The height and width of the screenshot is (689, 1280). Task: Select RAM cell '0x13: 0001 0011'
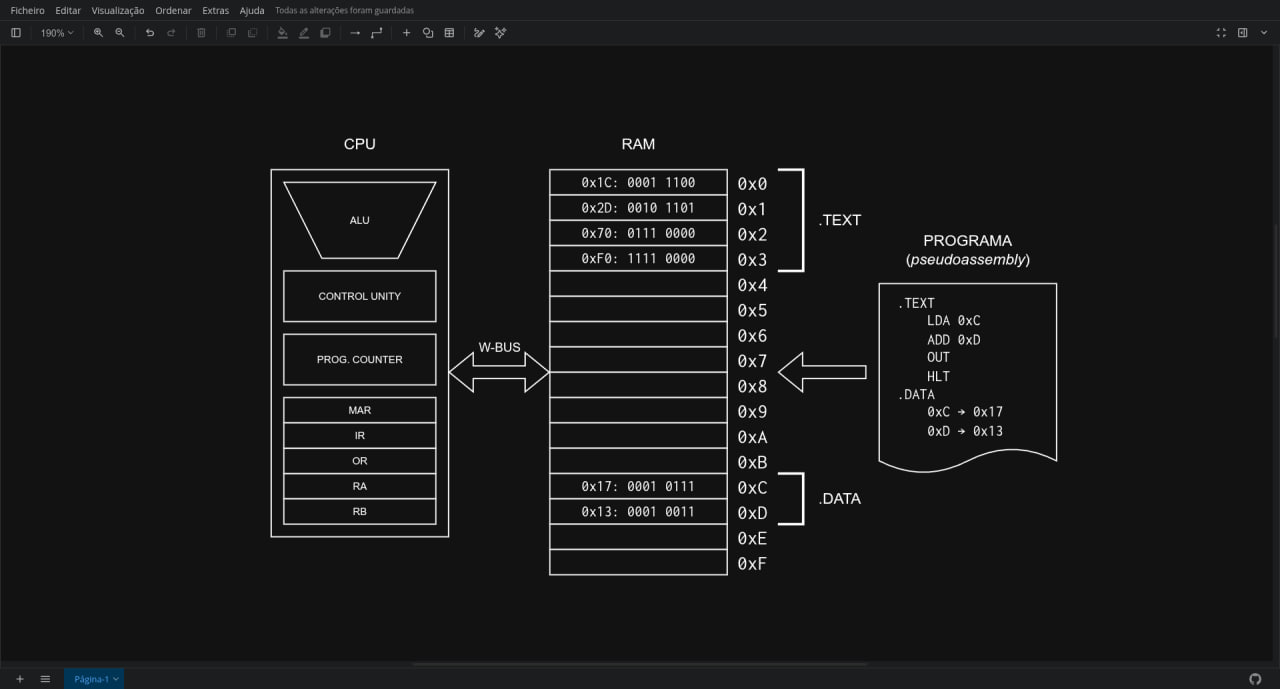point(638,511)
